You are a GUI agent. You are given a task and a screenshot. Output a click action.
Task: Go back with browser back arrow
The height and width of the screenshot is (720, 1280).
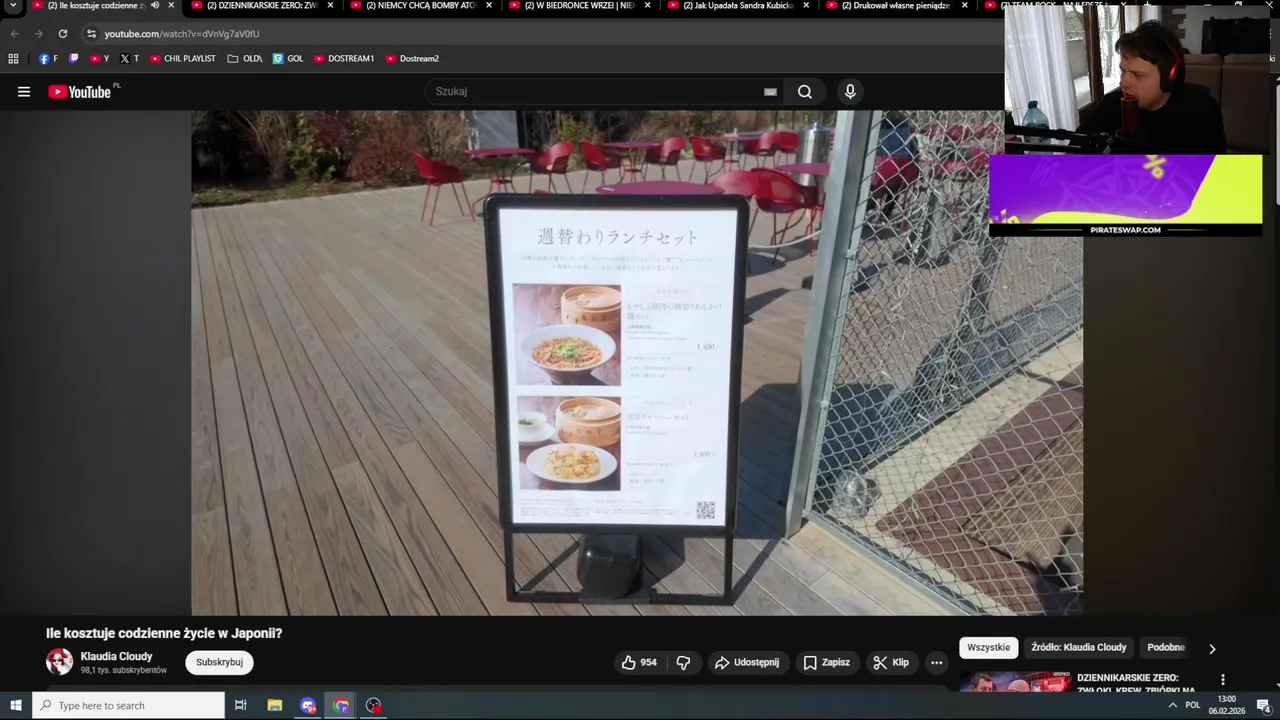[x=14, y=33]
